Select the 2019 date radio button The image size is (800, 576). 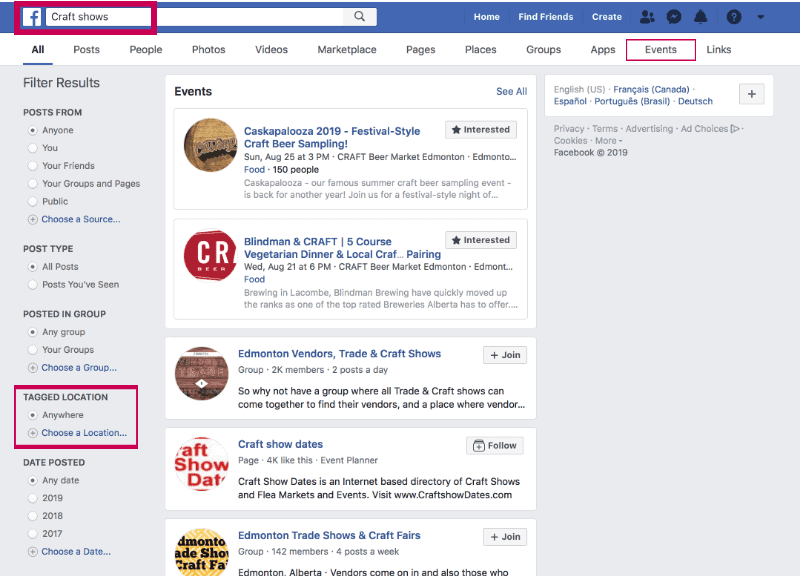click(33, 498)
